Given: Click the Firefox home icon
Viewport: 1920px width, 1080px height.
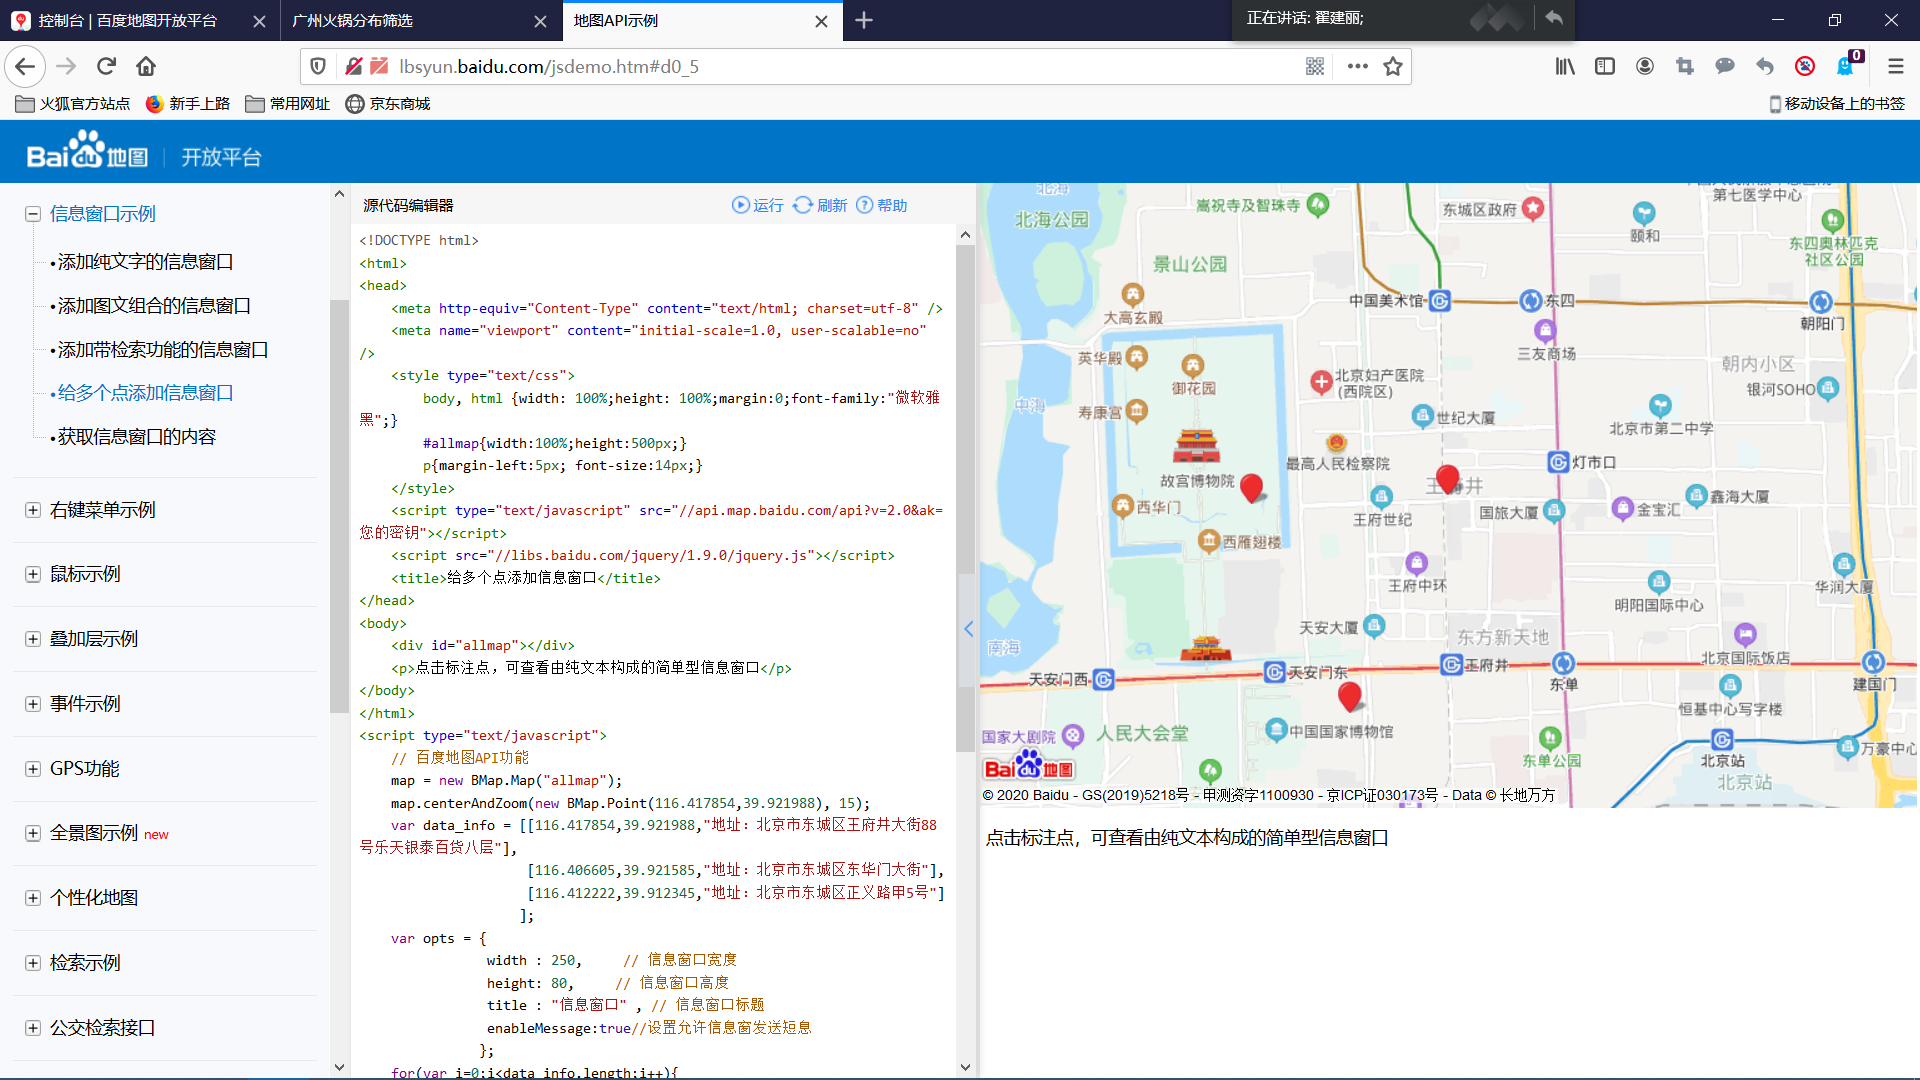Looking at the screenshot, I should pyautogui.click(x=146, y=66).
